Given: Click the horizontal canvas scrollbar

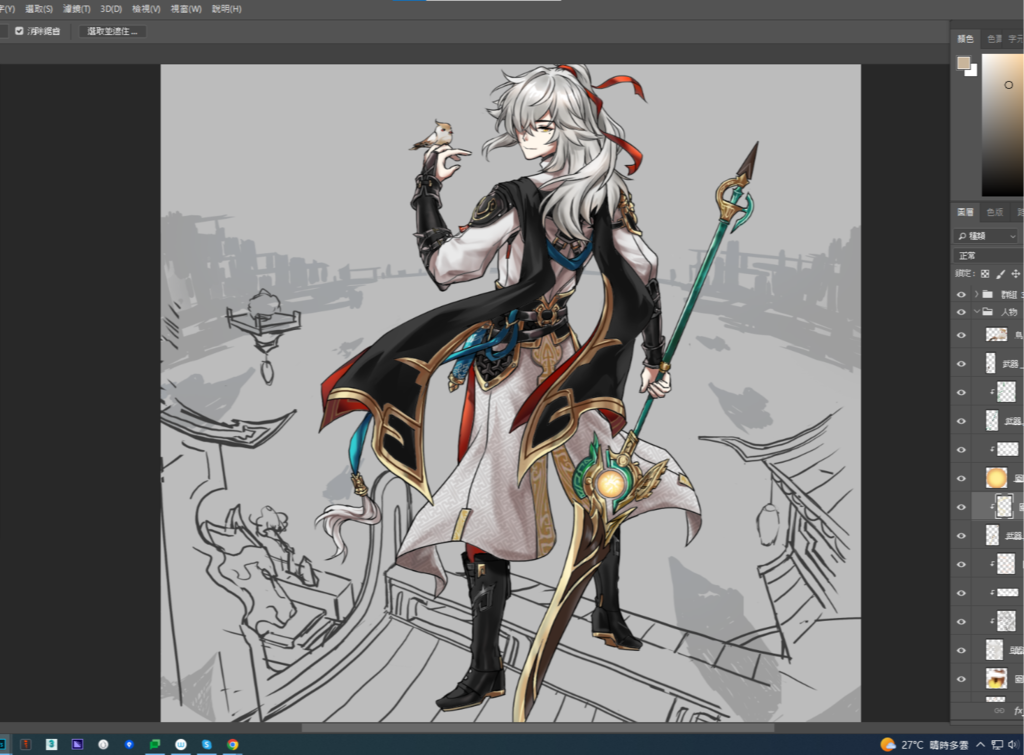Looking at the screenshot, I should pos(538,727).
